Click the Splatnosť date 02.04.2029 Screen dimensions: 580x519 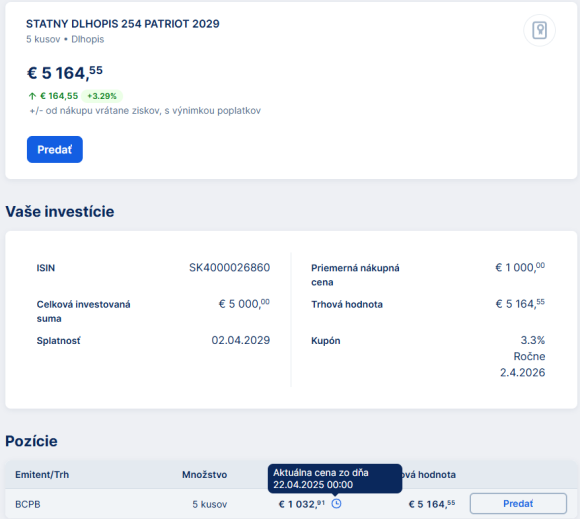(x=241, y=340)
